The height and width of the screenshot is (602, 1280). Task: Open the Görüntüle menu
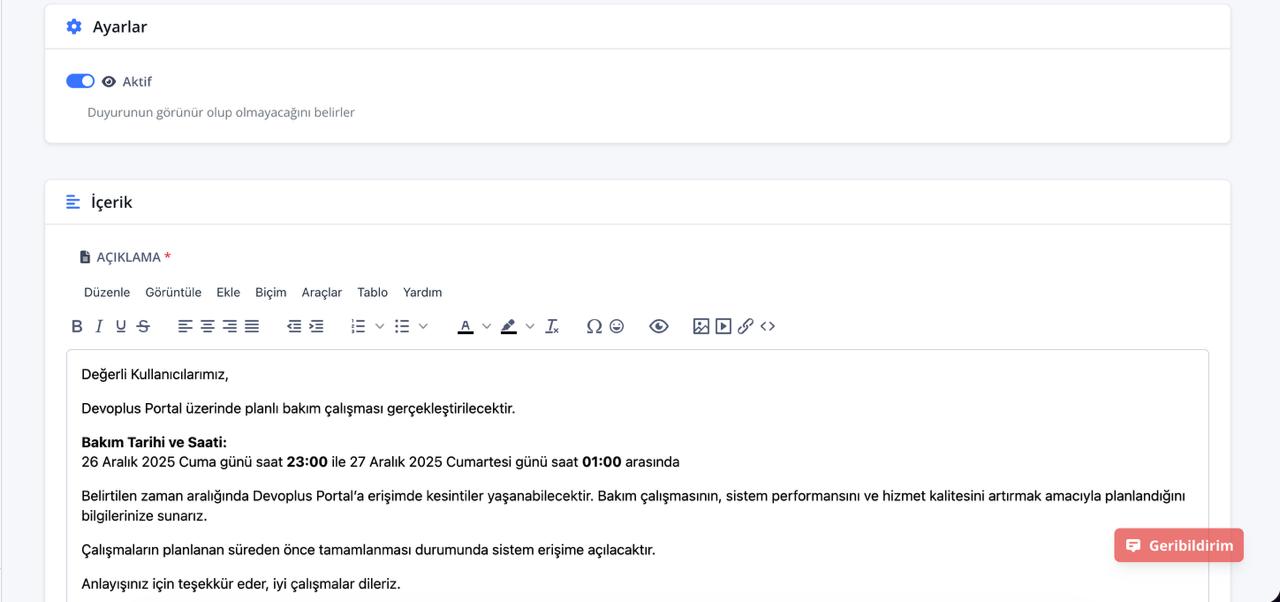173,292
